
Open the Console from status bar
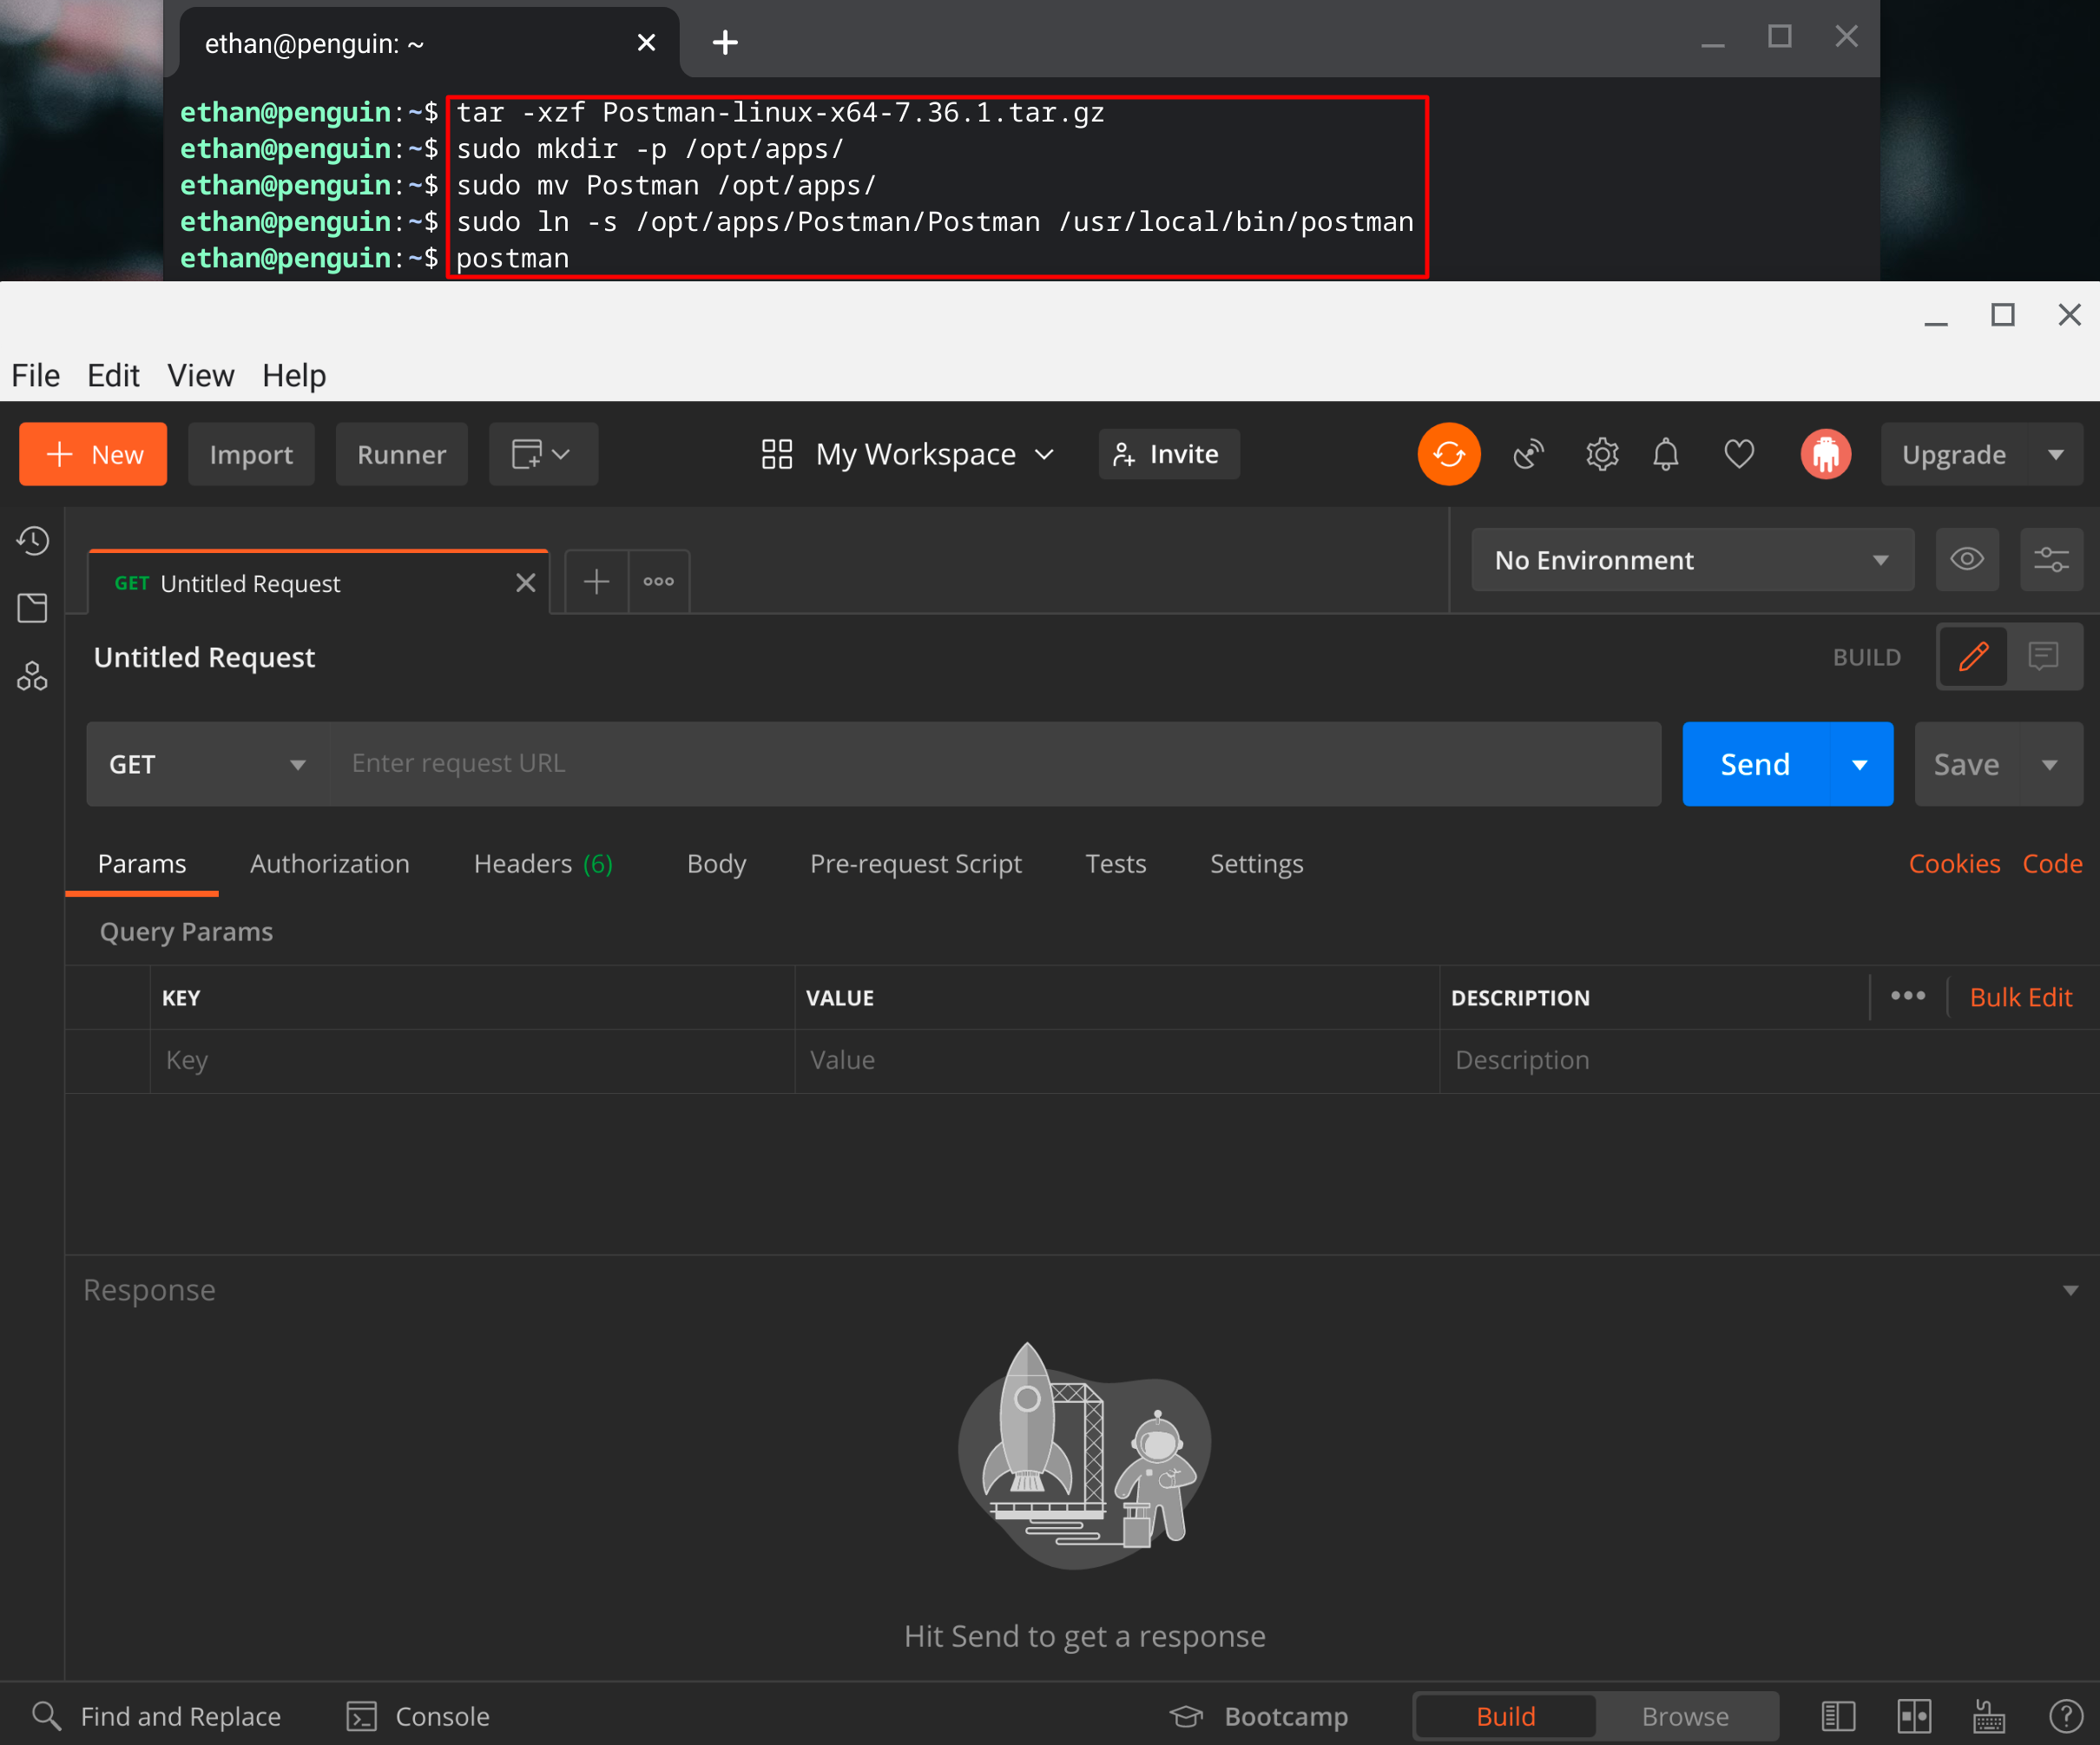418,1716
